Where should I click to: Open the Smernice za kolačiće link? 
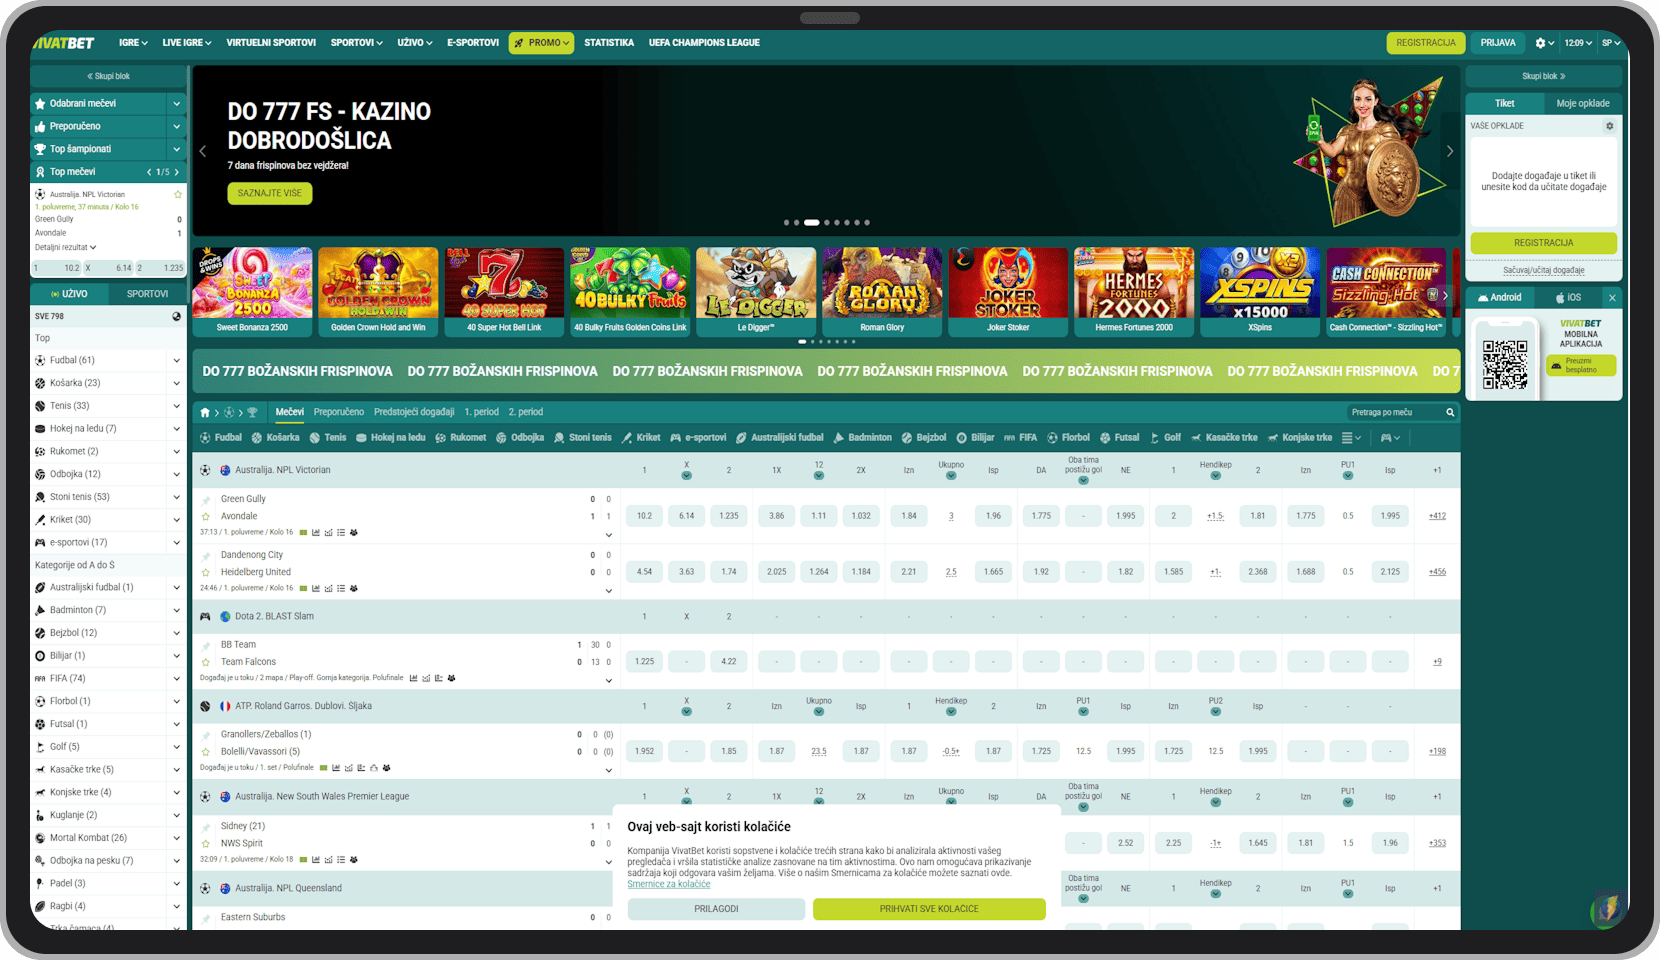(x=669, y=884)
